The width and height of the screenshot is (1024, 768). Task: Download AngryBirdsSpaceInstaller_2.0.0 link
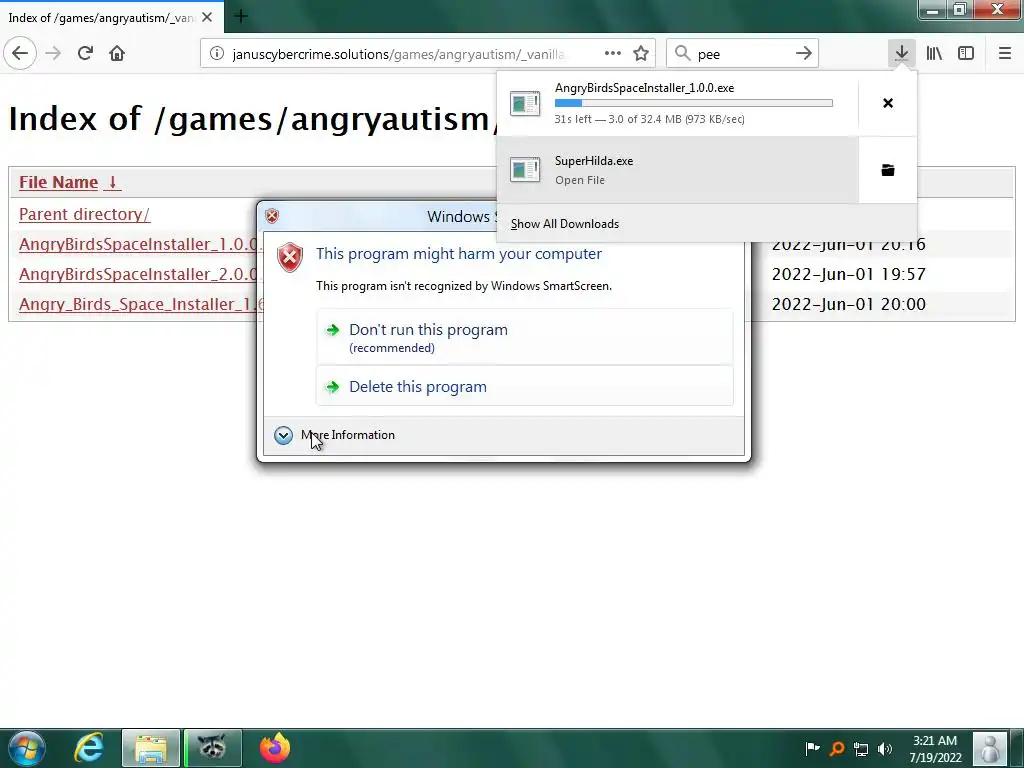pos(138,274)
